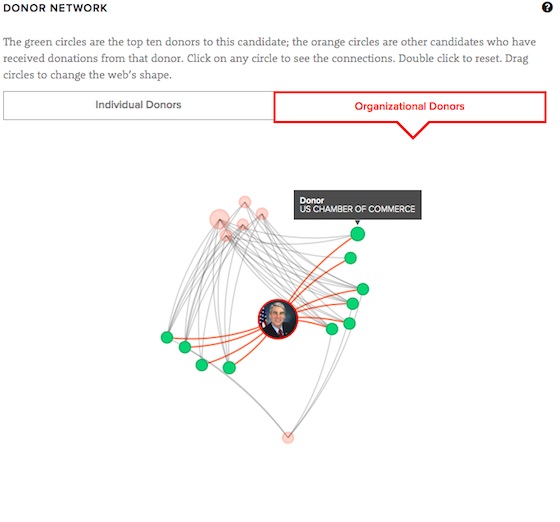Screen dimensions: 560x522
Task: Select the green donor circle directly below the rightmost one
Action: point(352,303)
